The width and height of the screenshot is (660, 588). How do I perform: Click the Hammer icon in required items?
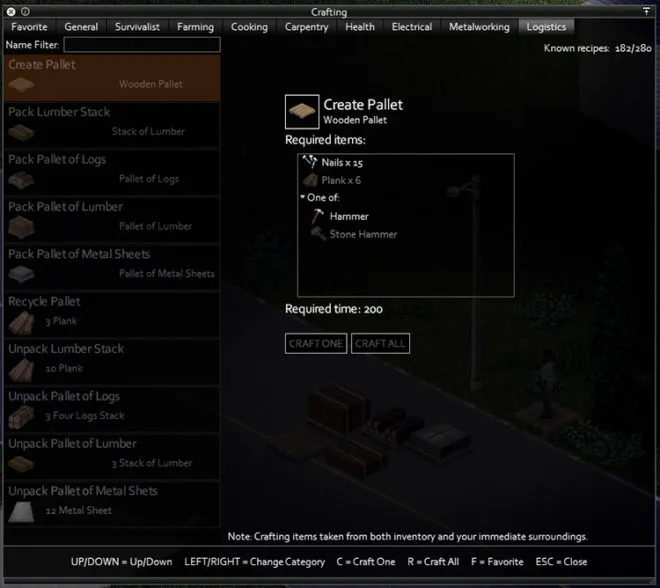315,216
